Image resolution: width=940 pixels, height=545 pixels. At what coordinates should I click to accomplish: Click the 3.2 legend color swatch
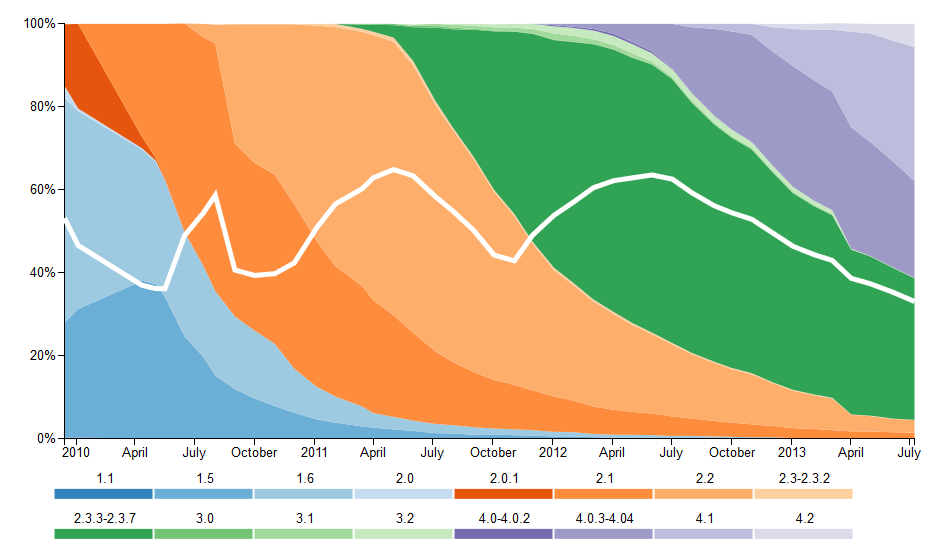(403, 534)
